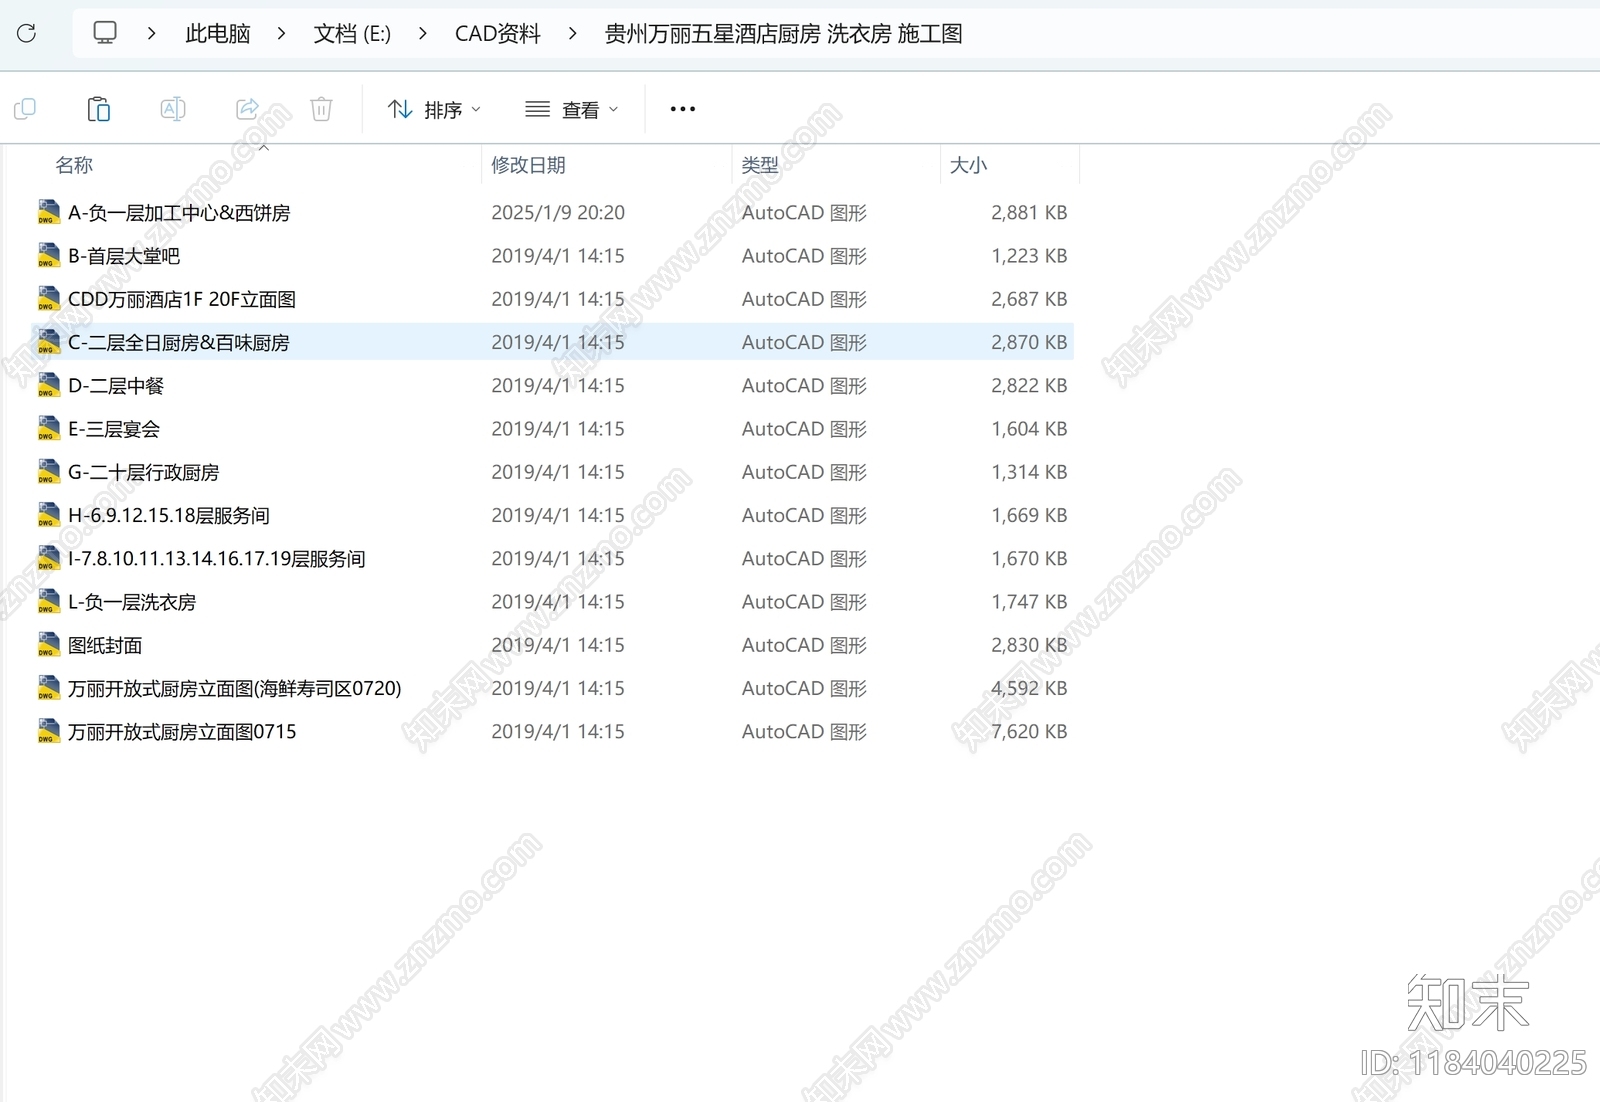Click the delete trash icon
The image size is (1600, 1102).
pos(321,109)
